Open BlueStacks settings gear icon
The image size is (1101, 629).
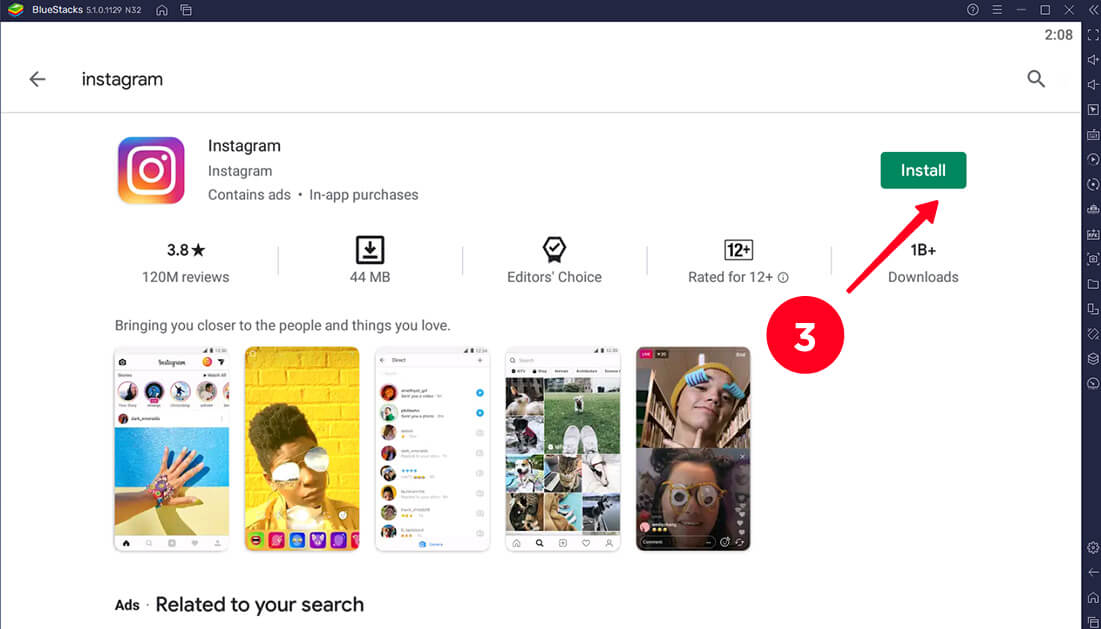point(1093,548)
